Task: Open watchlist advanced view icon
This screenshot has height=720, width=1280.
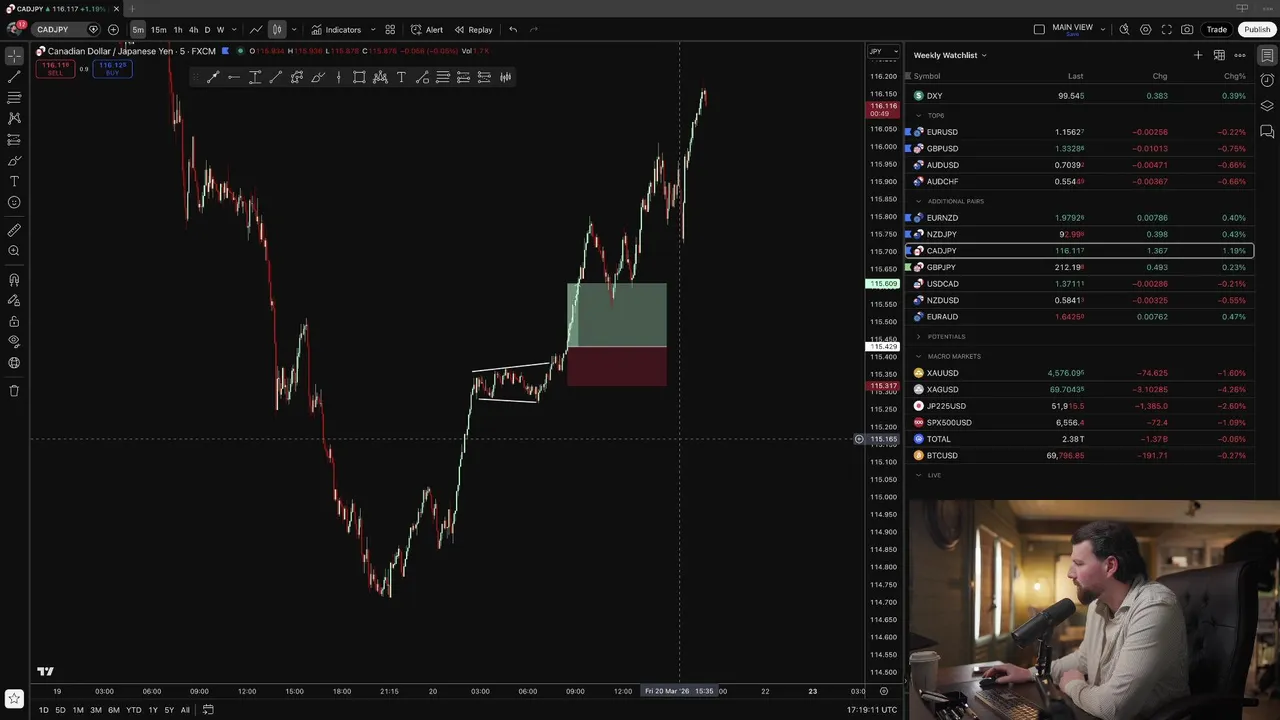Action: pos(1219,55)
